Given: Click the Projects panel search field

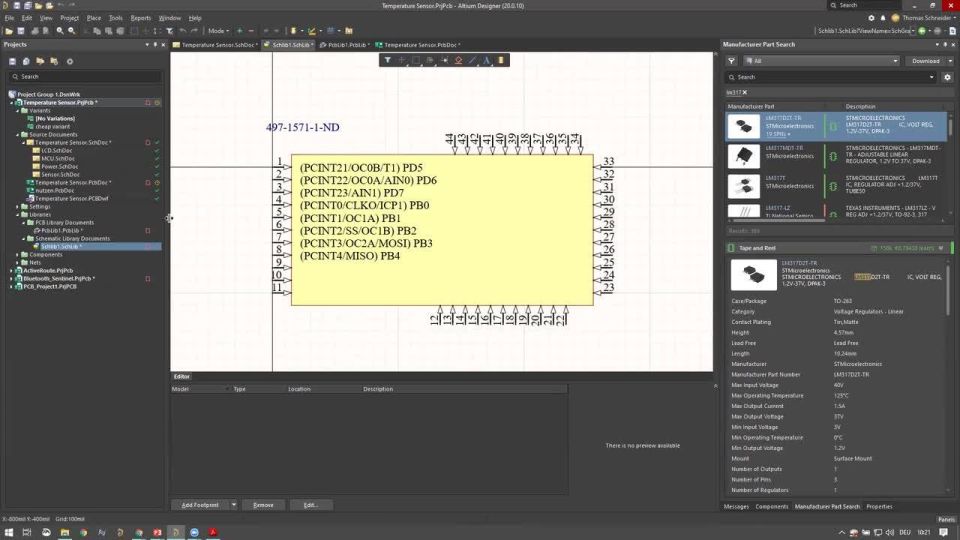Looking at the screenshot, I should pos(84,77).
